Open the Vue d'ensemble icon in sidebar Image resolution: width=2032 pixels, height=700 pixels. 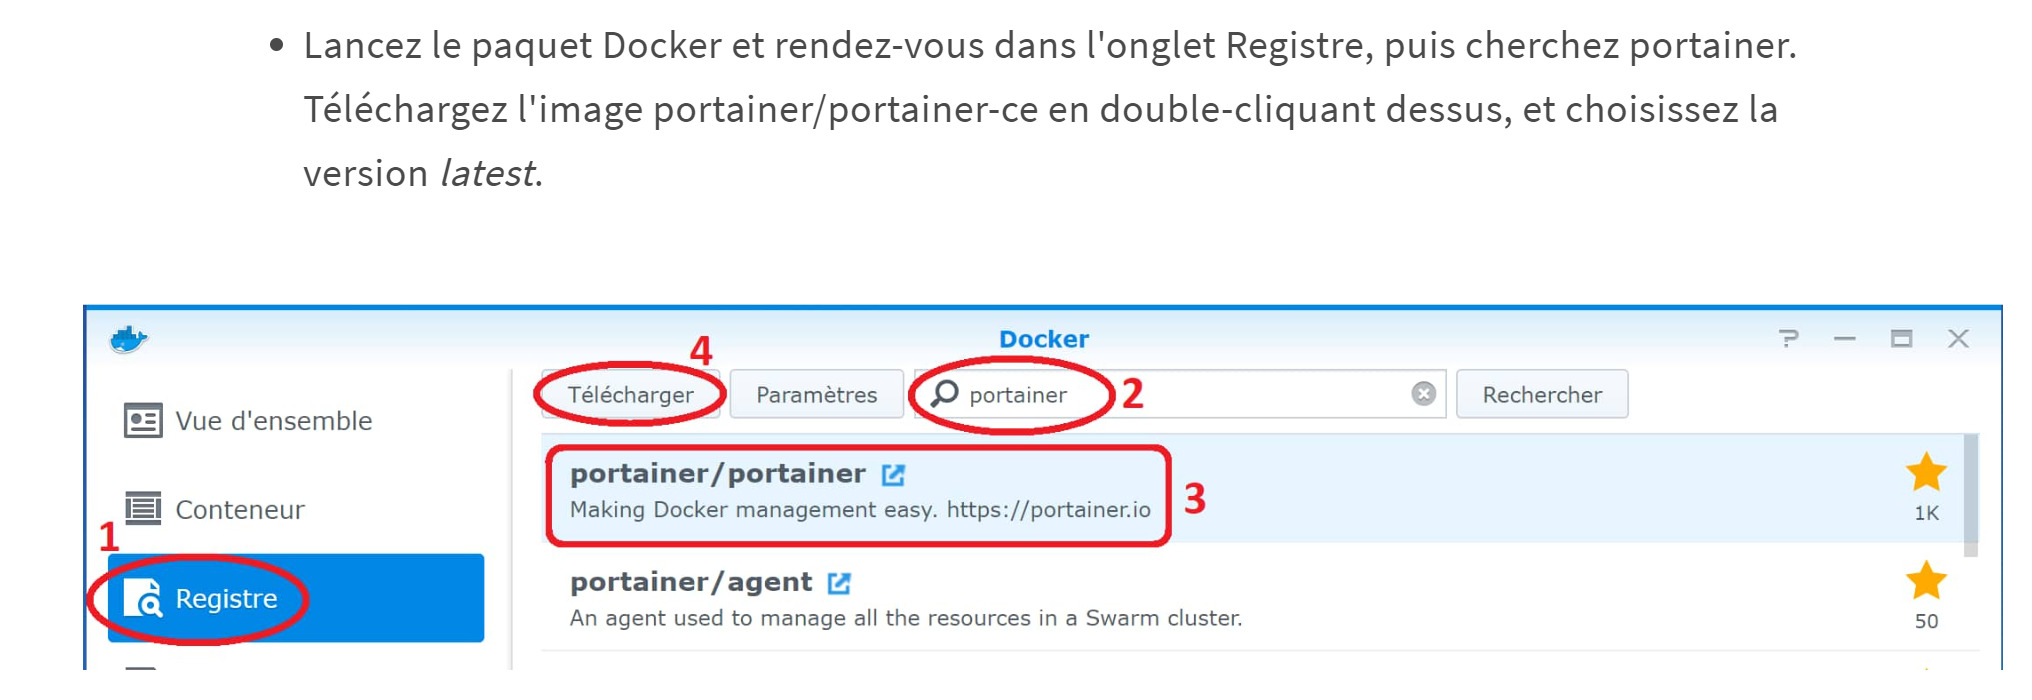coord(143,420)
